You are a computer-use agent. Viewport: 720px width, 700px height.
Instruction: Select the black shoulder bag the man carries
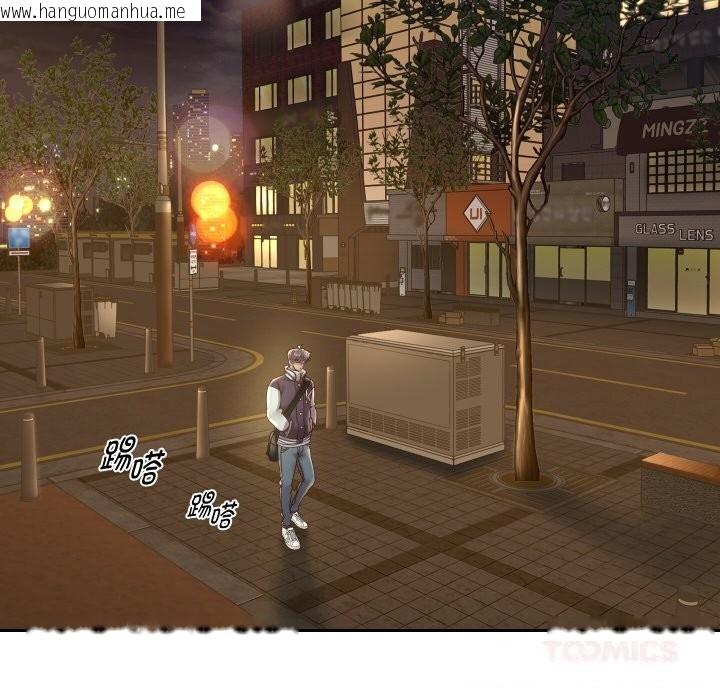(x=272, y=443)
